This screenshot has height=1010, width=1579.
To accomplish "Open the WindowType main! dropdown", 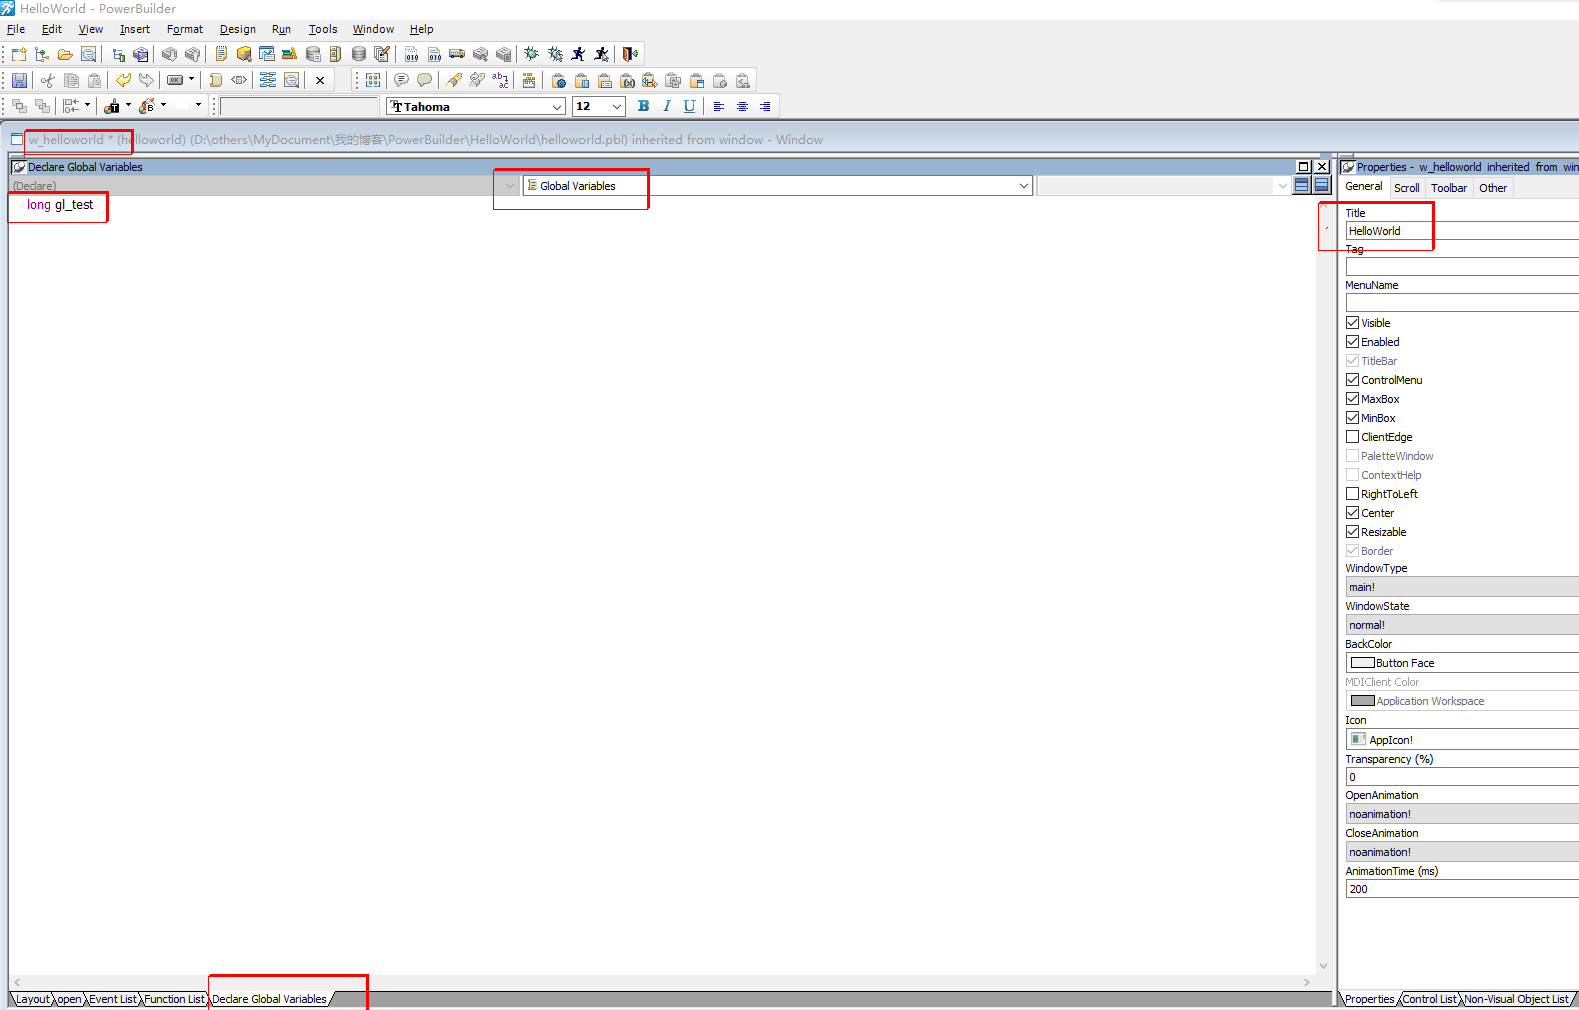I will [1462, 587].
